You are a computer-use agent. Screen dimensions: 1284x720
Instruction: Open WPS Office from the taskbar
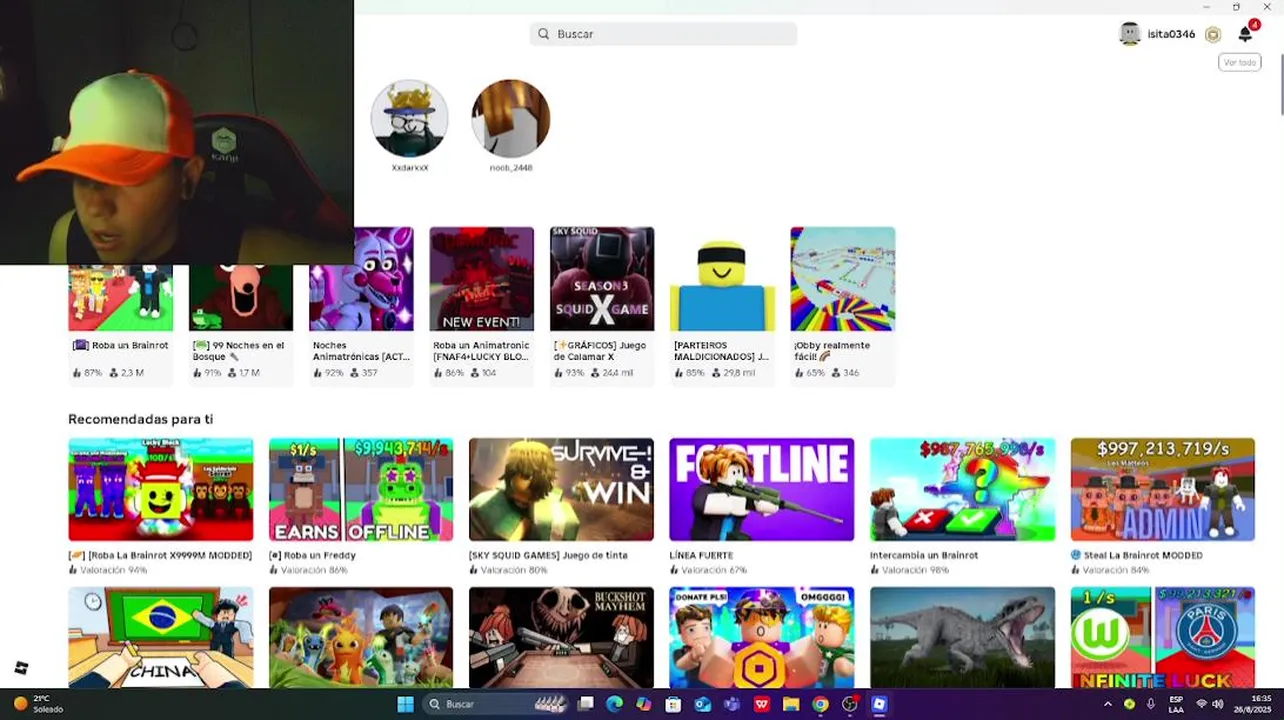[761, 704]
